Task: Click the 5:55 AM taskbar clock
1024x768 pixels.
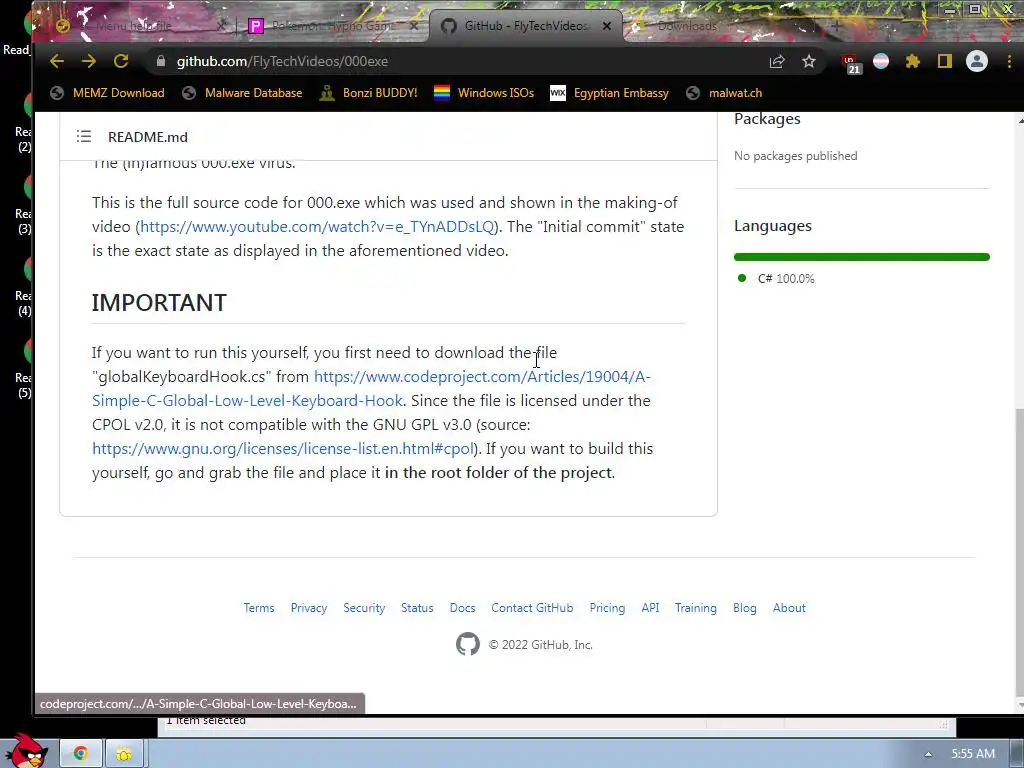Action: [x=973, y=754]
